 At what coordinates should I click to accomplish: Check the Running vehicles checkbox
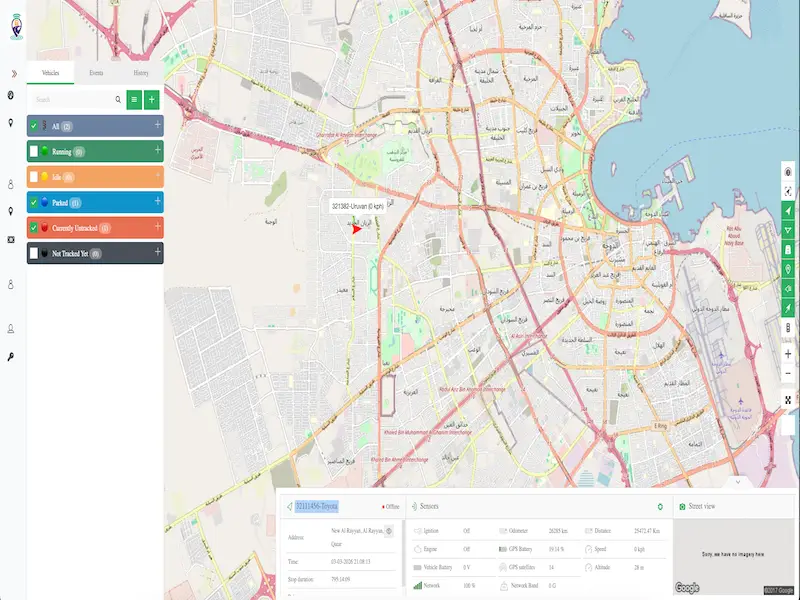pyautogui.click(x=33, y=151)
